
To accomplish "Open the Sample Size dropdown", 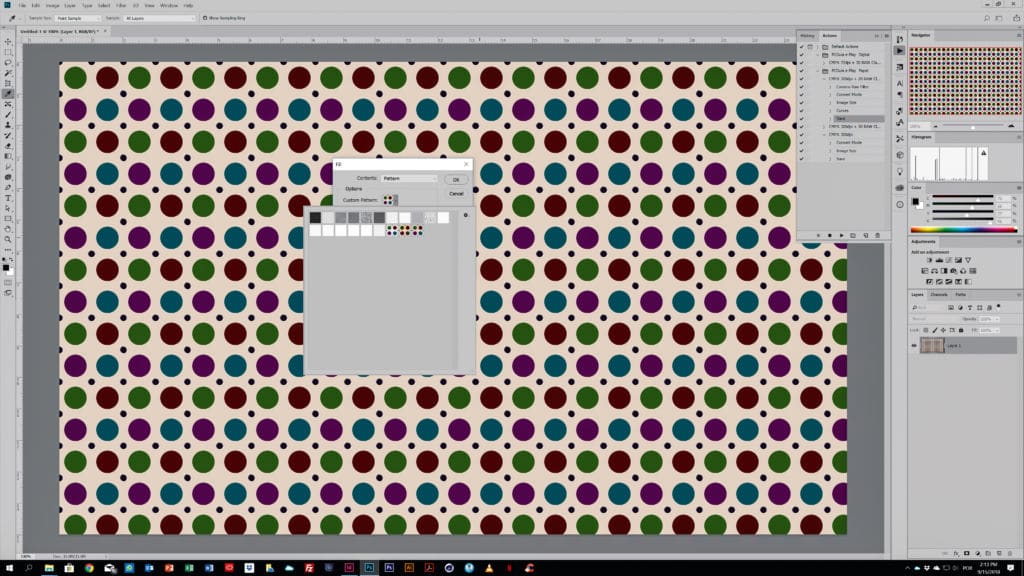I will point(78,18).
